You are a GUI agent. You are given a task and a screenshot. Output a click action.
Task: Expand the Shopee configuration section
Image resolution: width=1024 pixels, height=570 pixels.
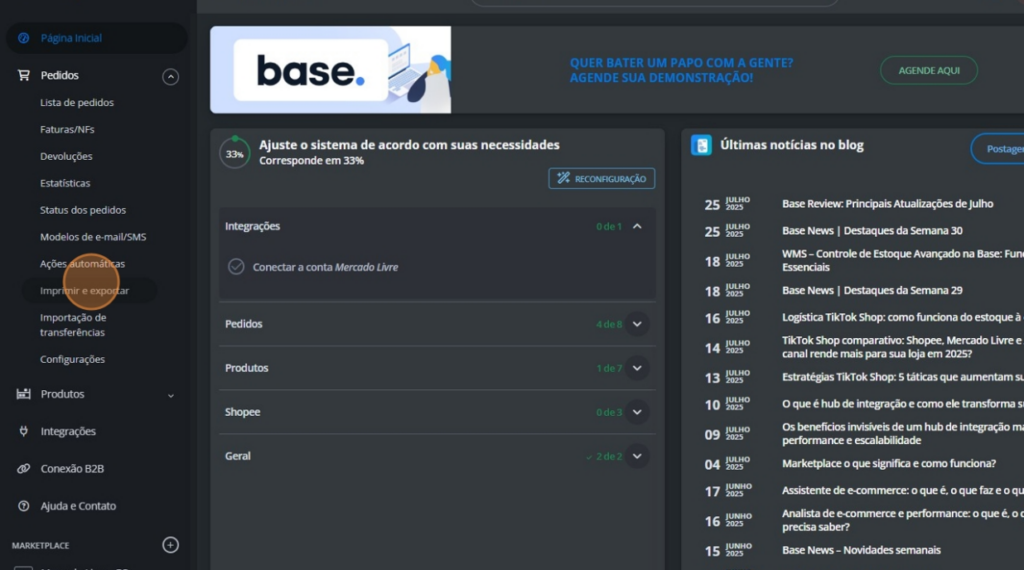click(637, 412)
